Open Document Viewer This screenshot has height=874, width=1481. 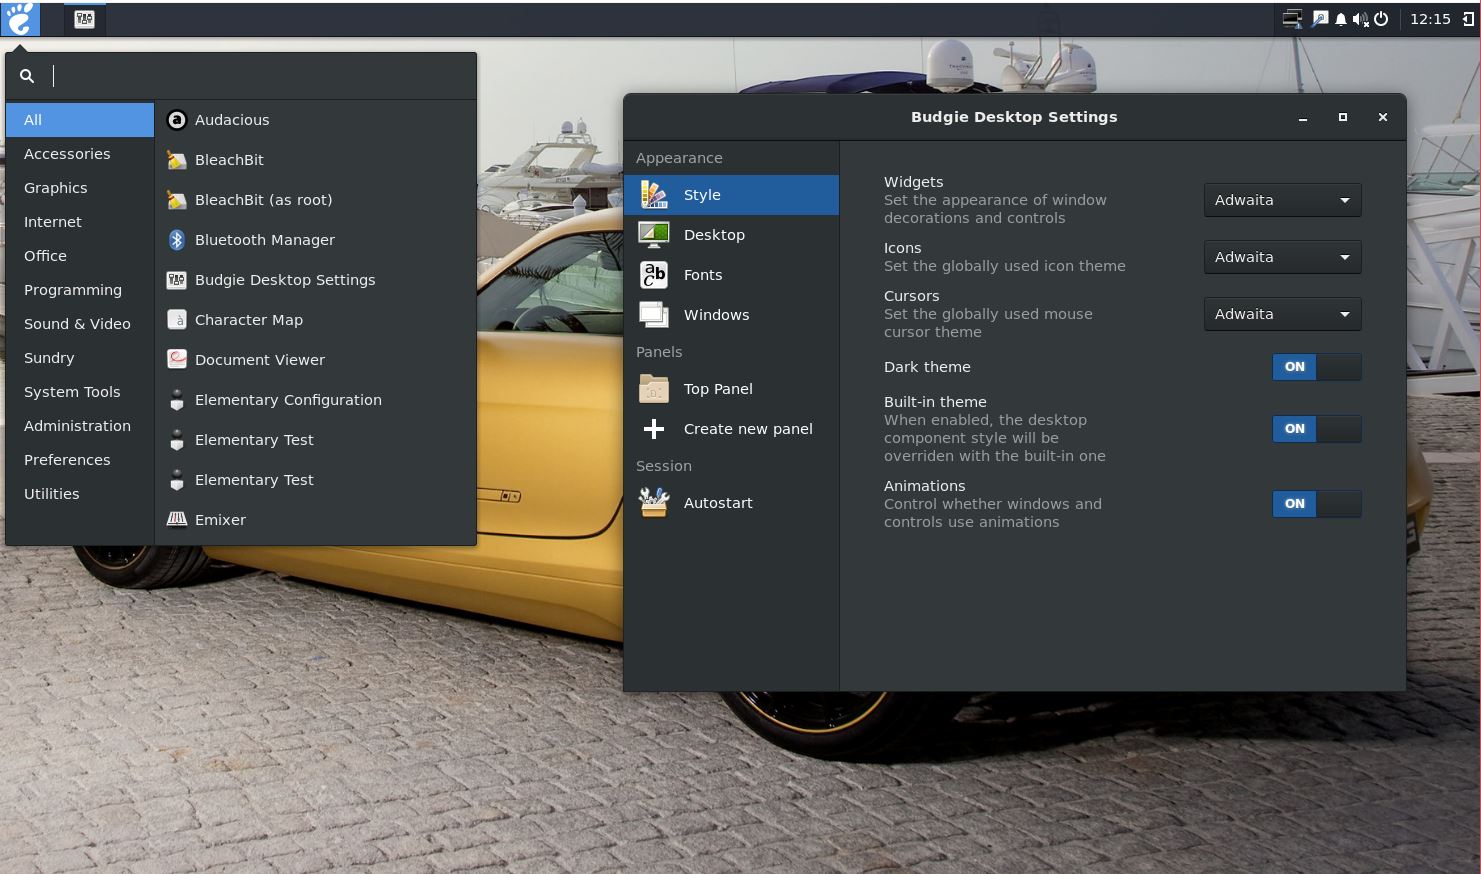[260, 360]
